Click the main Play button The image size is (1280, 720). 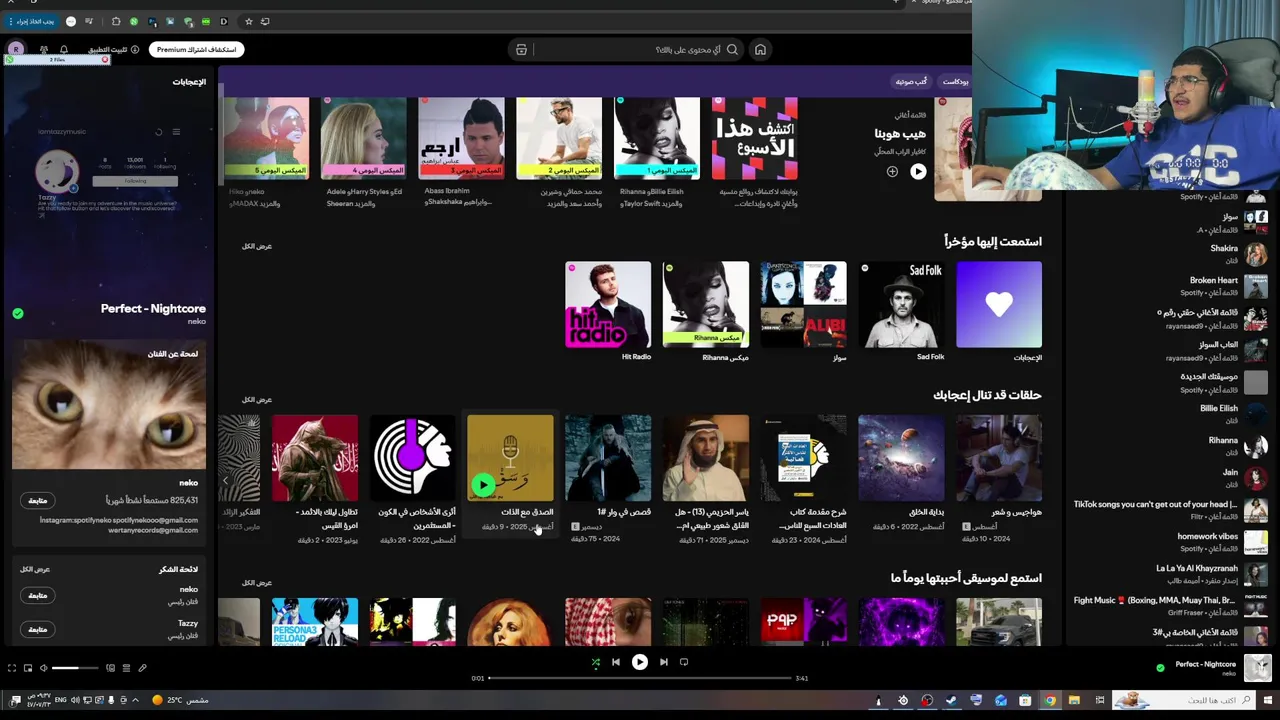click(x=640, y=662)
